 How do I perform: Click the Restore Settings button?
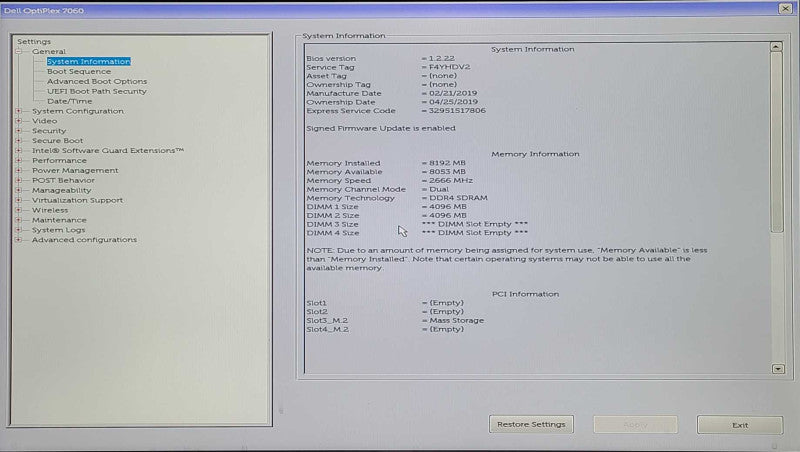coord(531,424)
